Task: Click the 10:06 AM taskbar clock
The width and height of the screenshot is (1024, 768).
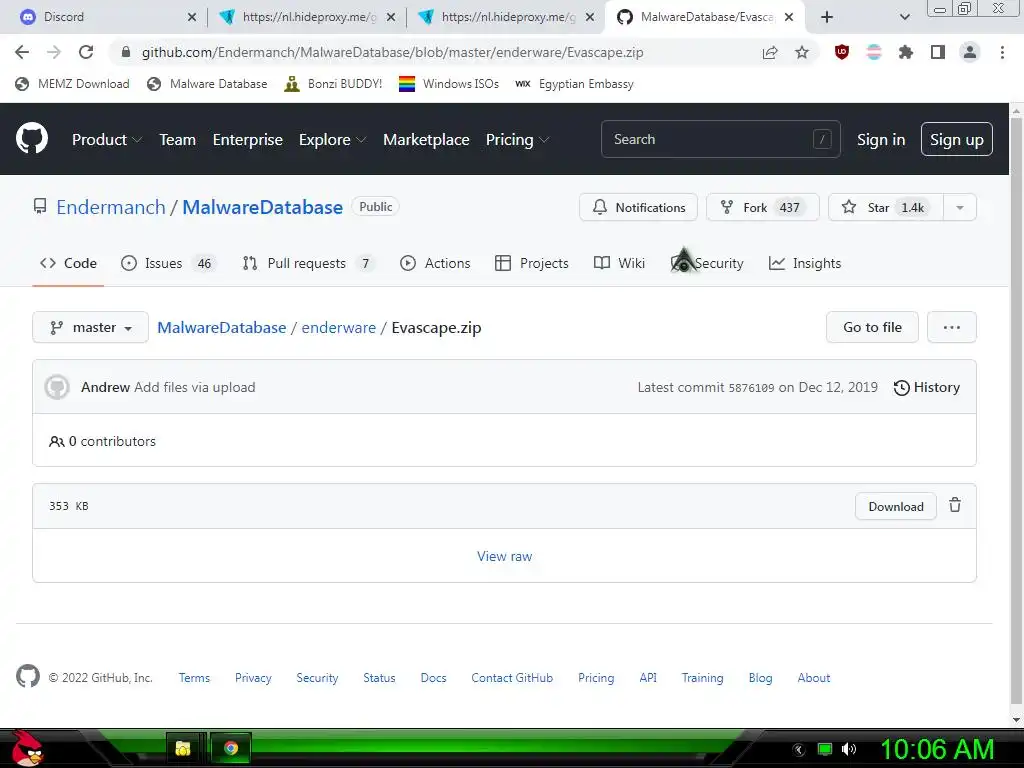Action: coord(937,749)
